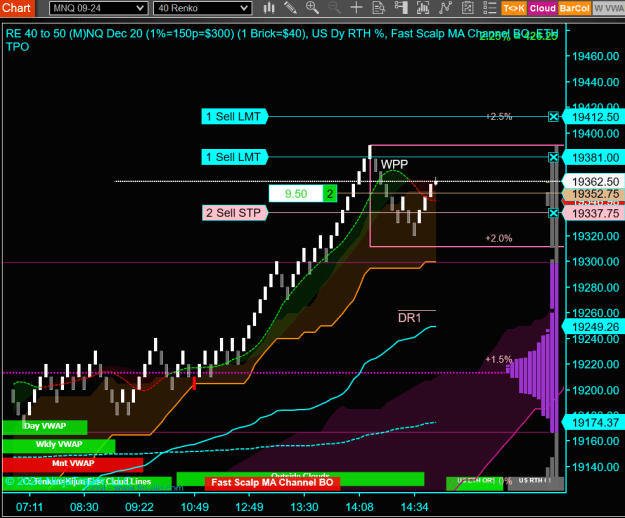Click the 19381.00 price axis marker
This screenshot has height=518, width=625.
[x=594, y=158]
